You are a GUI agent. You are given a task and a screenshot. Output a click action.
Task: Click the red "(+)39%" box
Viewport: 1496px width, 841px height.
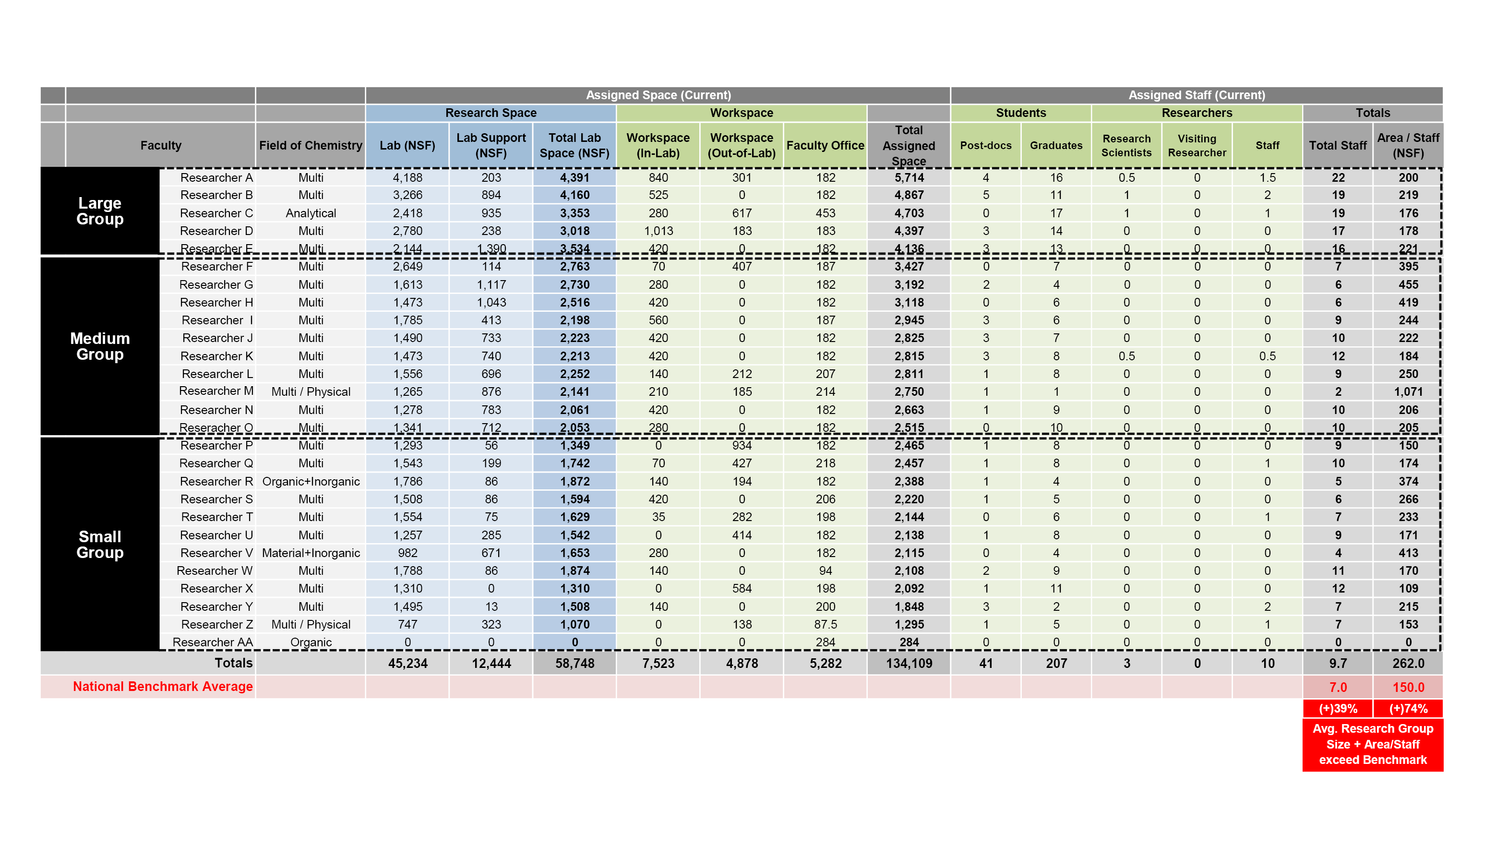coord(1338,708)
